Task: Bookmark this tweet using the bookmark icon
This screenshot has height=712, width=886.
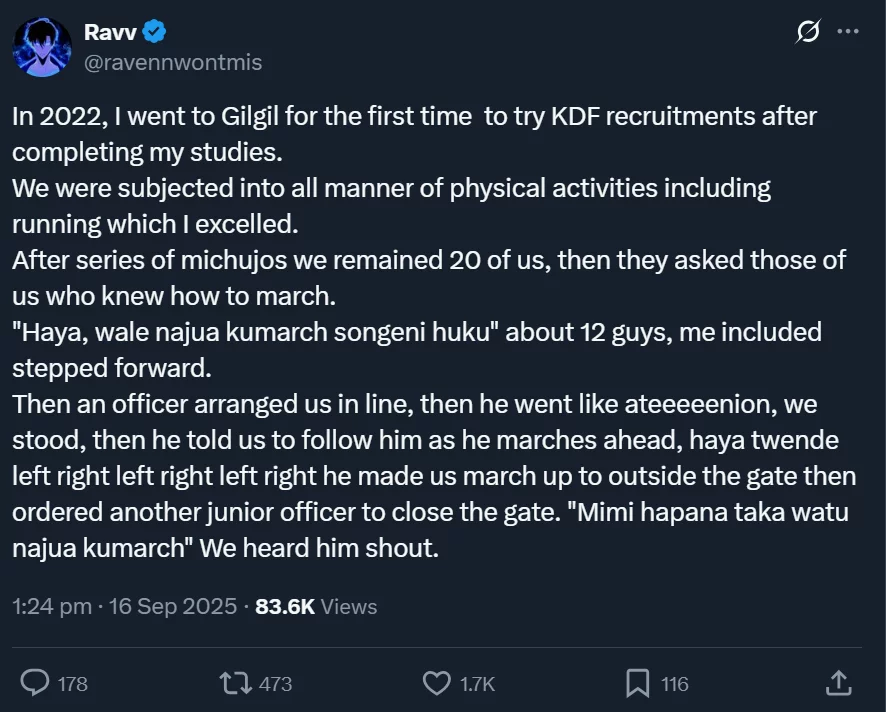Action: (x=638, y=683)
